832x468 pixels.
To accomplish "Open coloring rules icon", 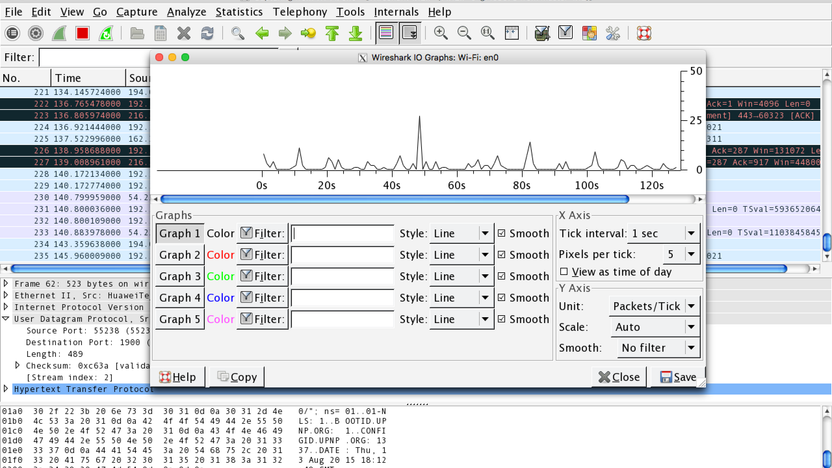I will pyautogui.click(x=589, y=33).
